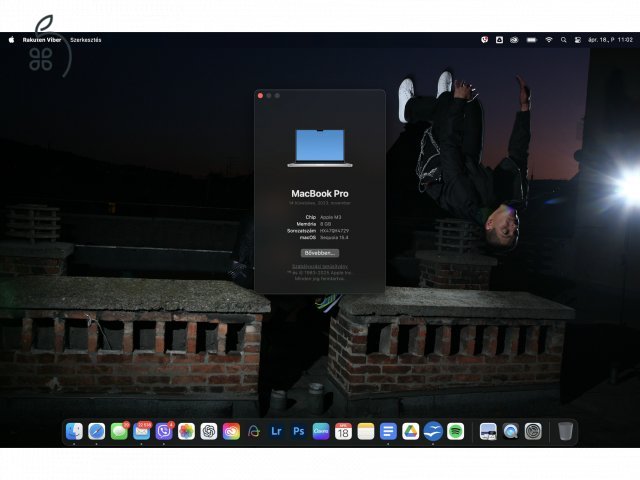
Task: Click Google Drive menu bar status icon
Action: tap(499, 40)
